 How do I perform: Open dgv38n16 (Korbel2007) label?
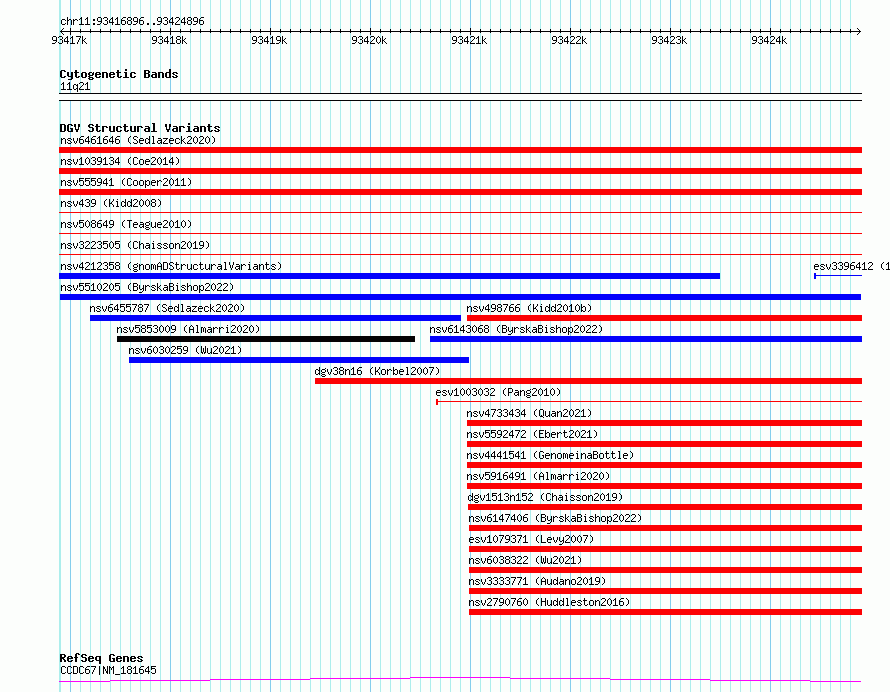click(x=377, y=371)
